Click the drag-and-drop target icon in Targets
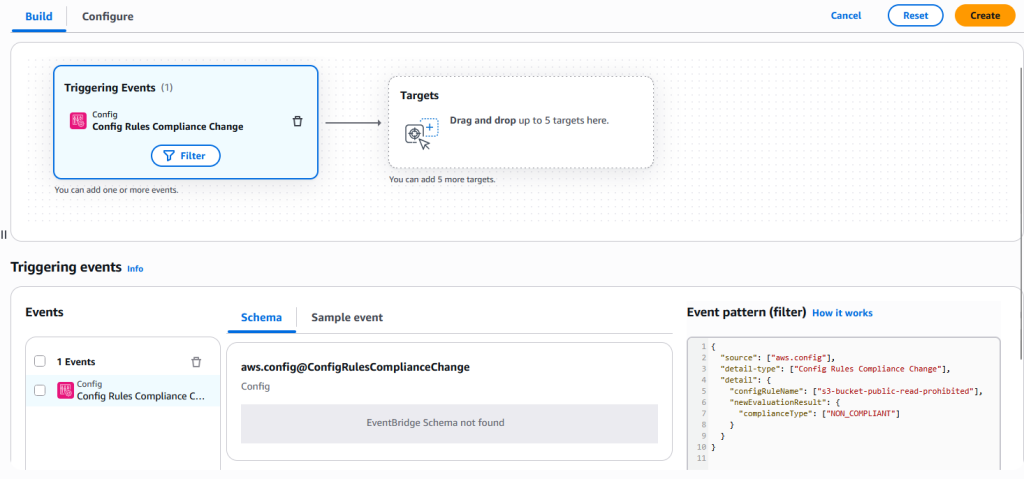The height and width of the screenshot is (479, 1024). pyautogui.click(x=421, y=134)
